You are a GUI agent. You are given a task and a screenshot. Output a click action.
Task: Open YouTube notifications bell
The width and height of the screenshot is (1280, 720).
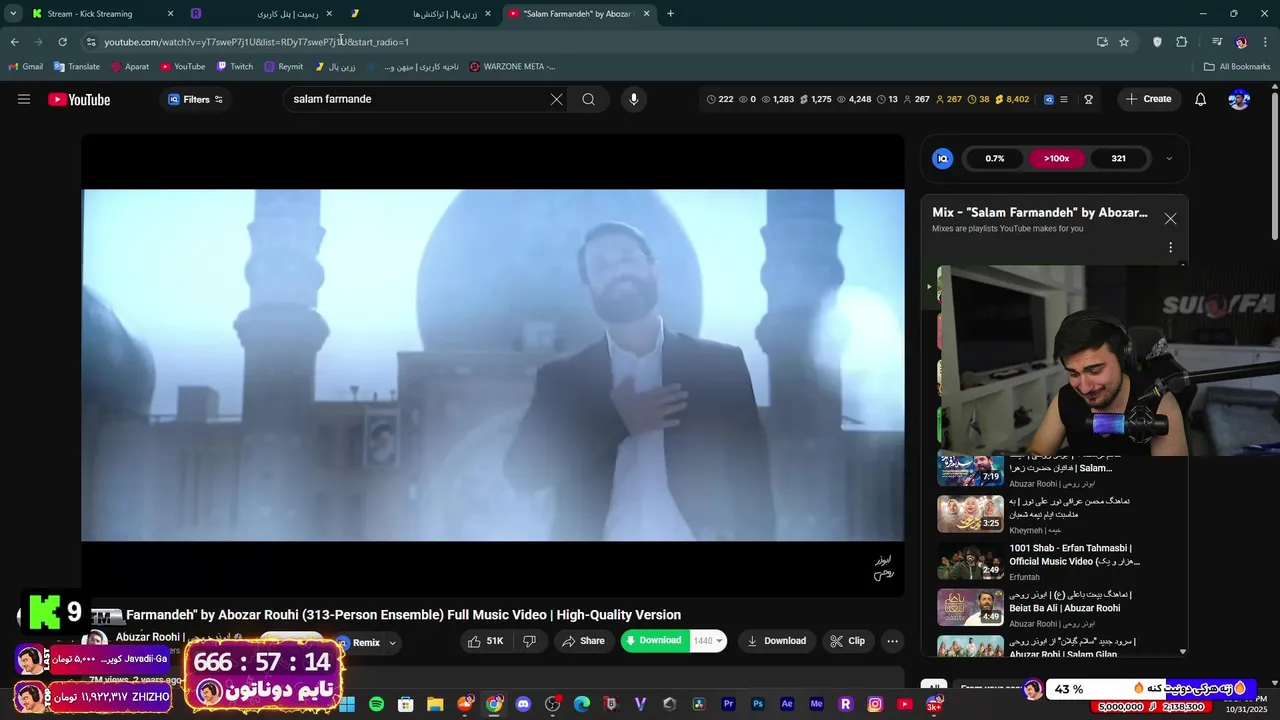(x=1201, y=99)
